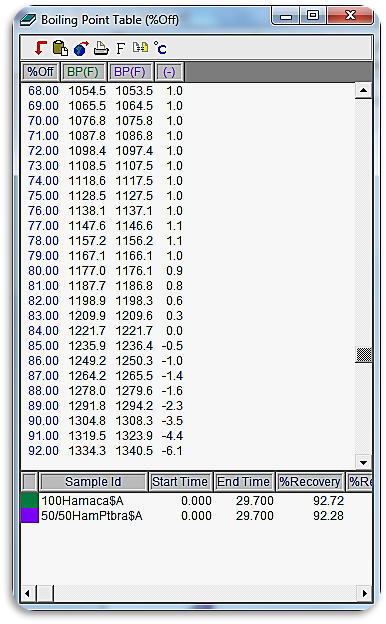
Task: Click the globe export icon
Action: click(x=81, y=49)
